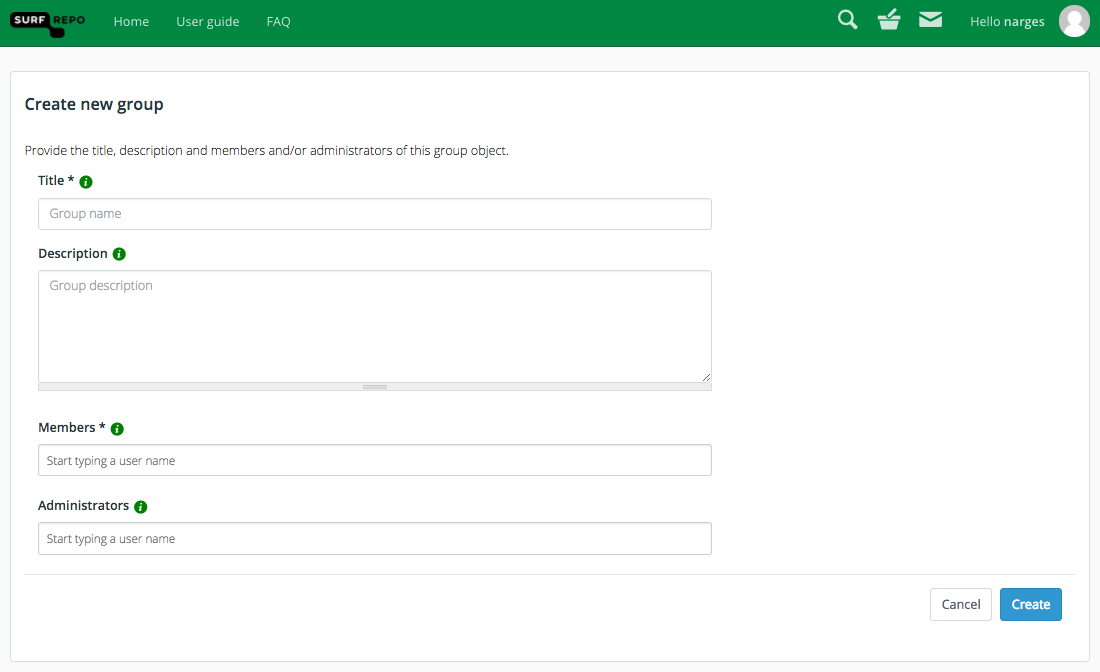The image size is (1100, 672).
Task: Click the Hello narges user menu
Action: [x=1007, y=22]
